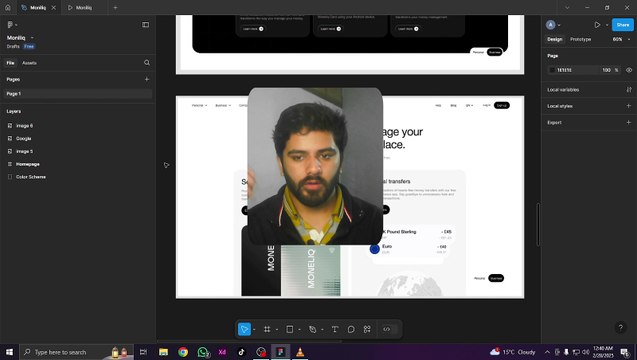Click the taskbar search box
This screenshot has width=637, height=360.
[76, 352]
